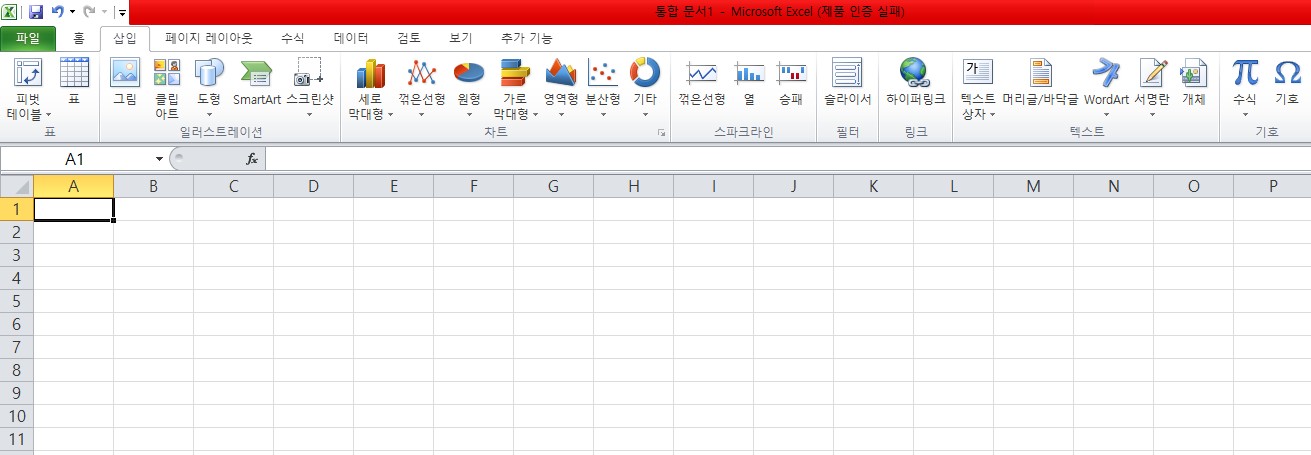Image resolution: width=1311 pixels, height=455 pixels.
Task: Insert a column sparkline (열)
Action: (x=749, y=82)
